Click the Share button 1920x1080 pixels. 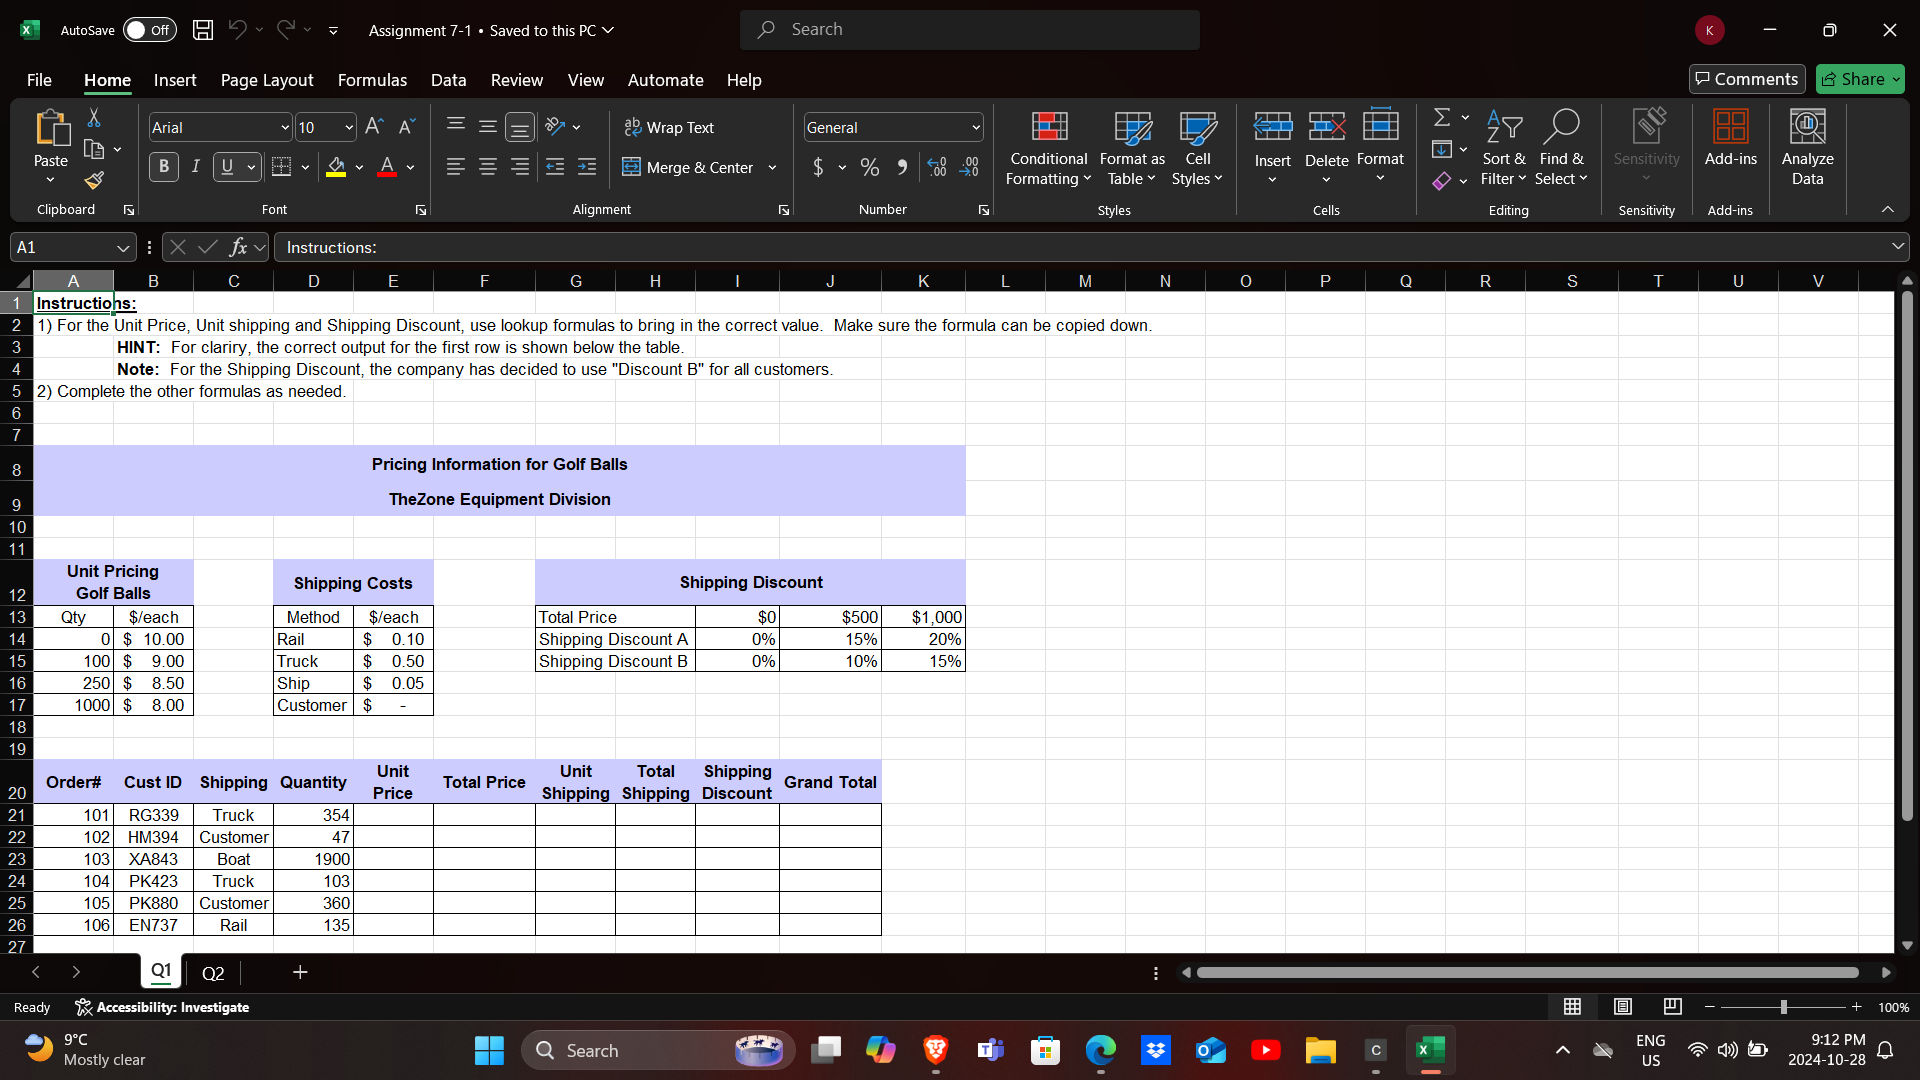coord(1859,79)
